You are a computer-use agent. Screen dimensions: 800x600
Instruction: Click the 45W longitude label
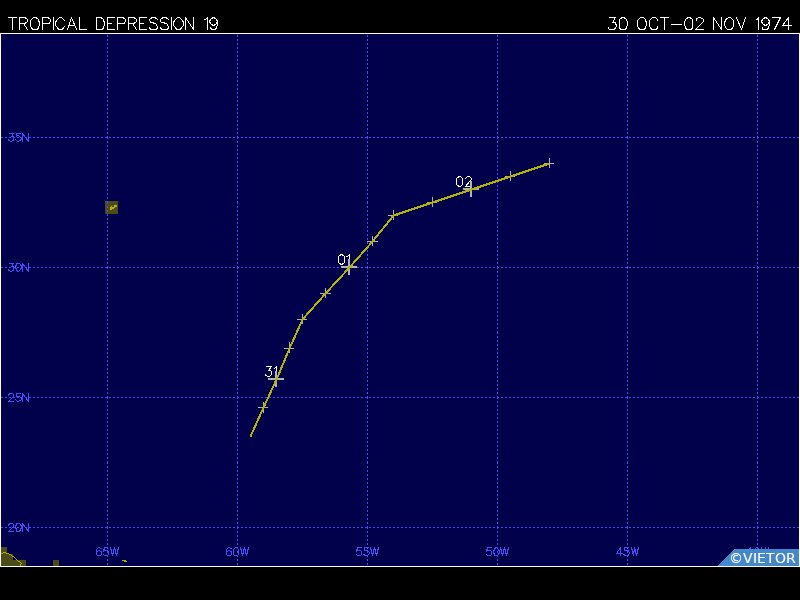(627, 552)
